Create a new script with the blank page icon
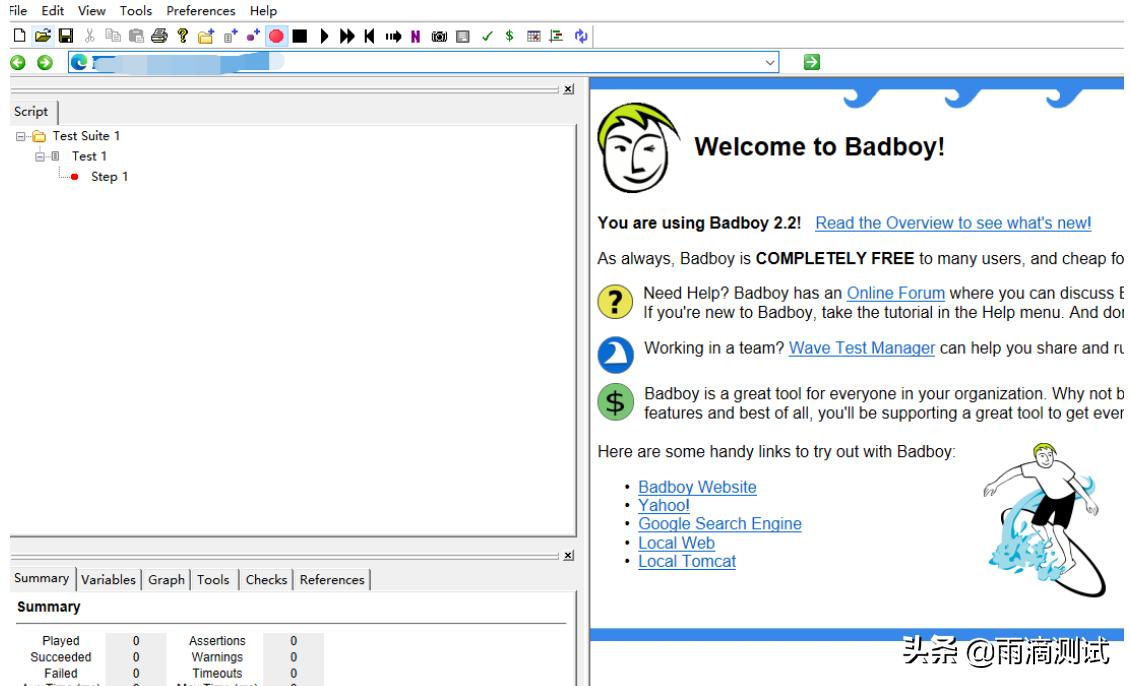 click(x=19, y=36)
